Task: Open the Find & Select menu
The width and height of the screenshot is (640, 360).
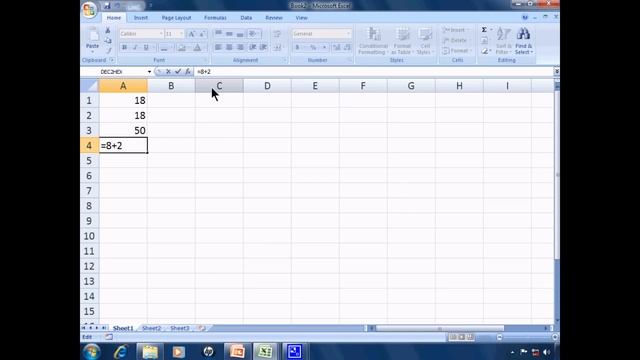Action: [x=524, y=41]
